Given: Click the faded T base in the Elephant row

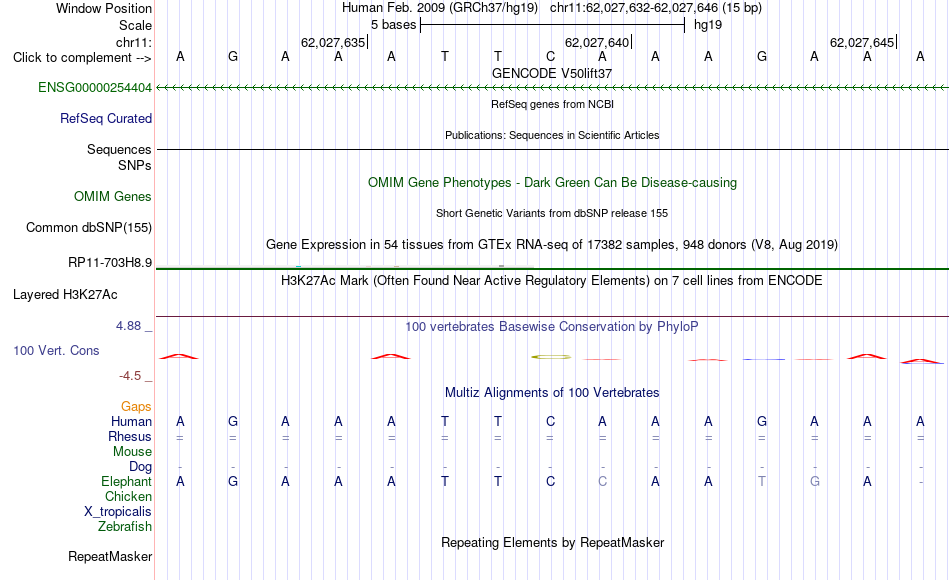Looking at the screenshot, I should 762,481.
